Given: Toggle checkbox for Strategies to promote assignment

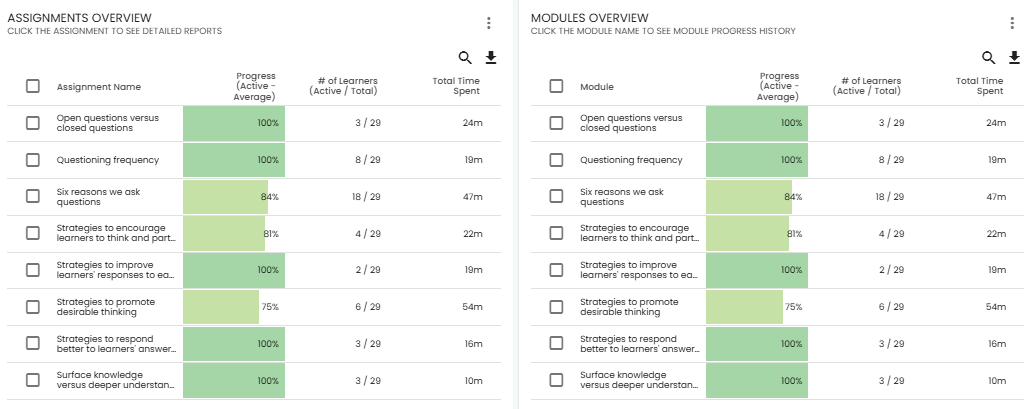Looking at the screenshot, I should (x=33, y=307).
